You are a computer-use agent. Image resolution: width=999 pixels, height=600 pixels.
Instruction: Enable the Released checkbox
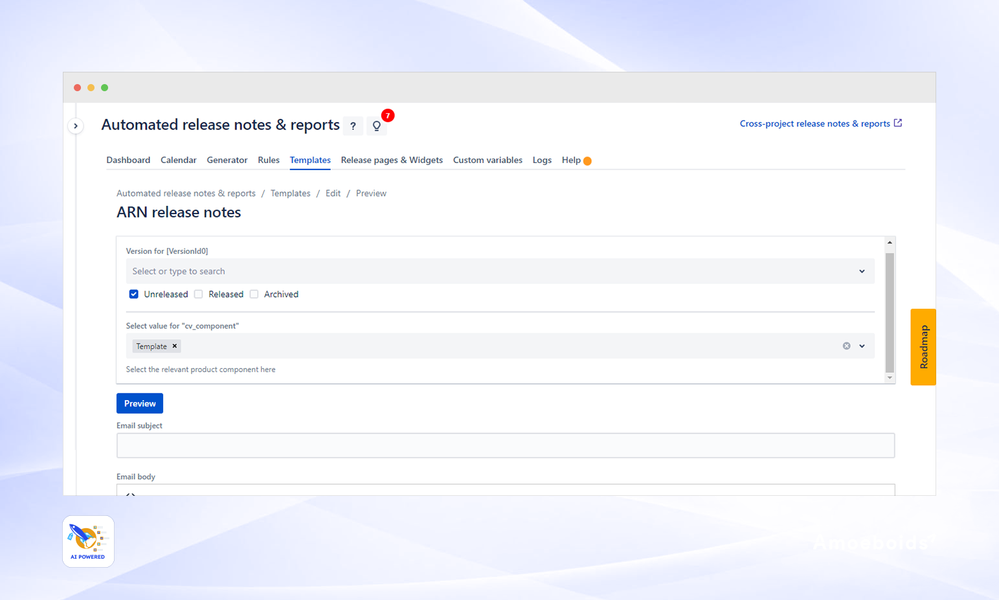200,294
